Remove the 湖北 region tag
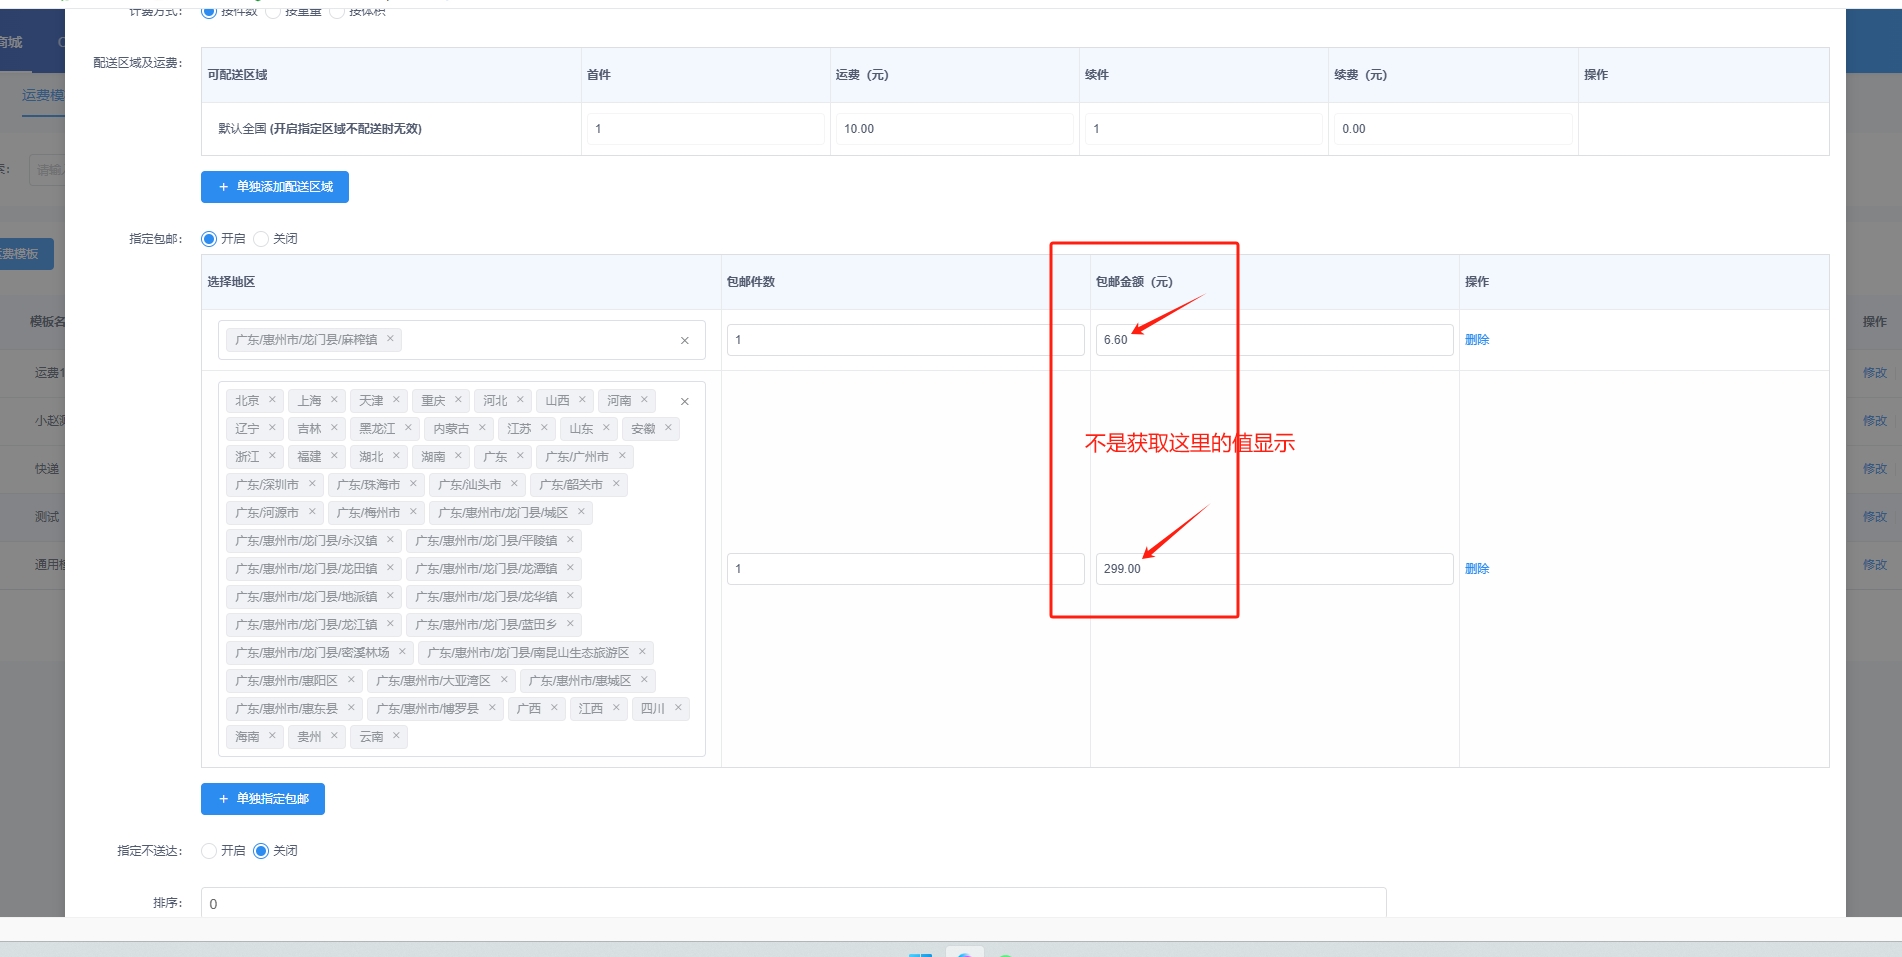The width and height of the screenshot is (1902, 957). [396, 456]
